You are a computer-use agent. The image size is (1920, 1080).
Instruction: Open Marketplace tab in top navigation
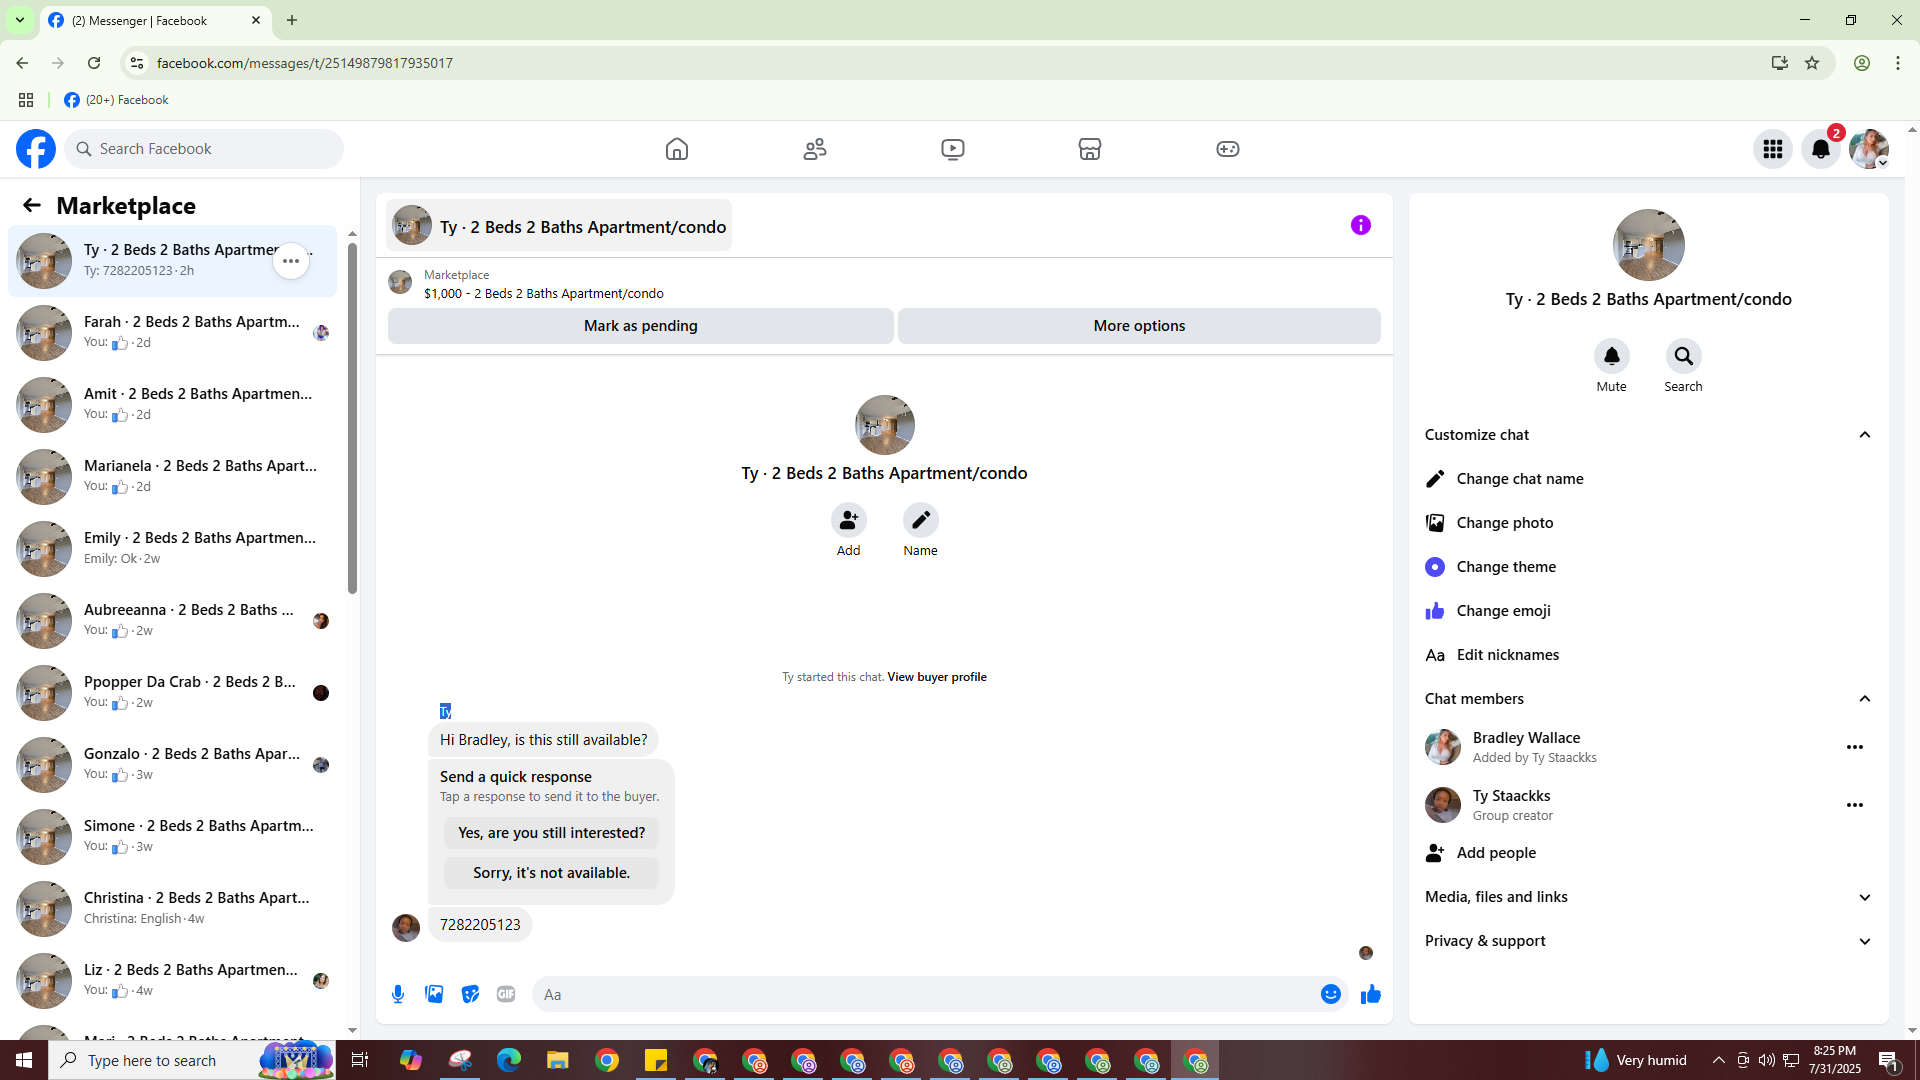click(x=1090, y=149)
